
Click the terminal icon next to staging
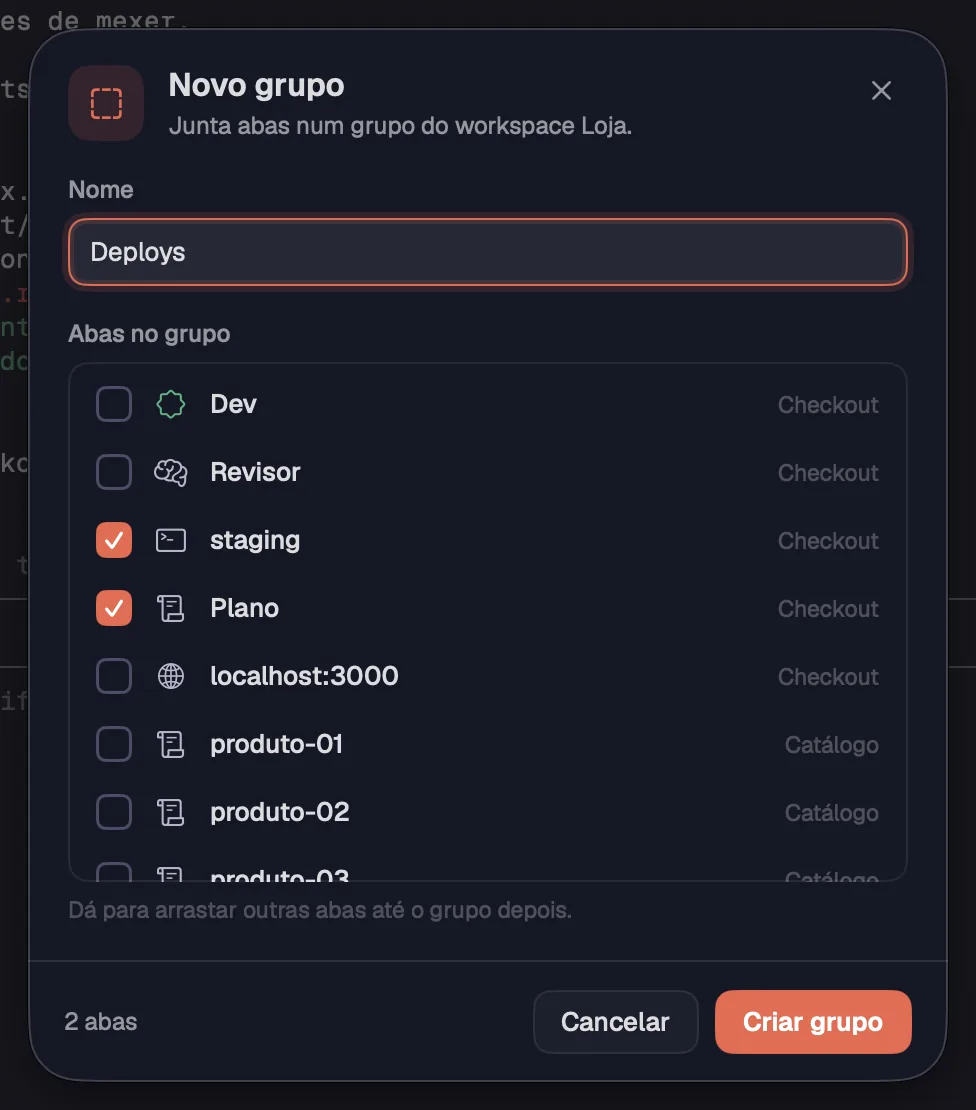pos(171,540)
